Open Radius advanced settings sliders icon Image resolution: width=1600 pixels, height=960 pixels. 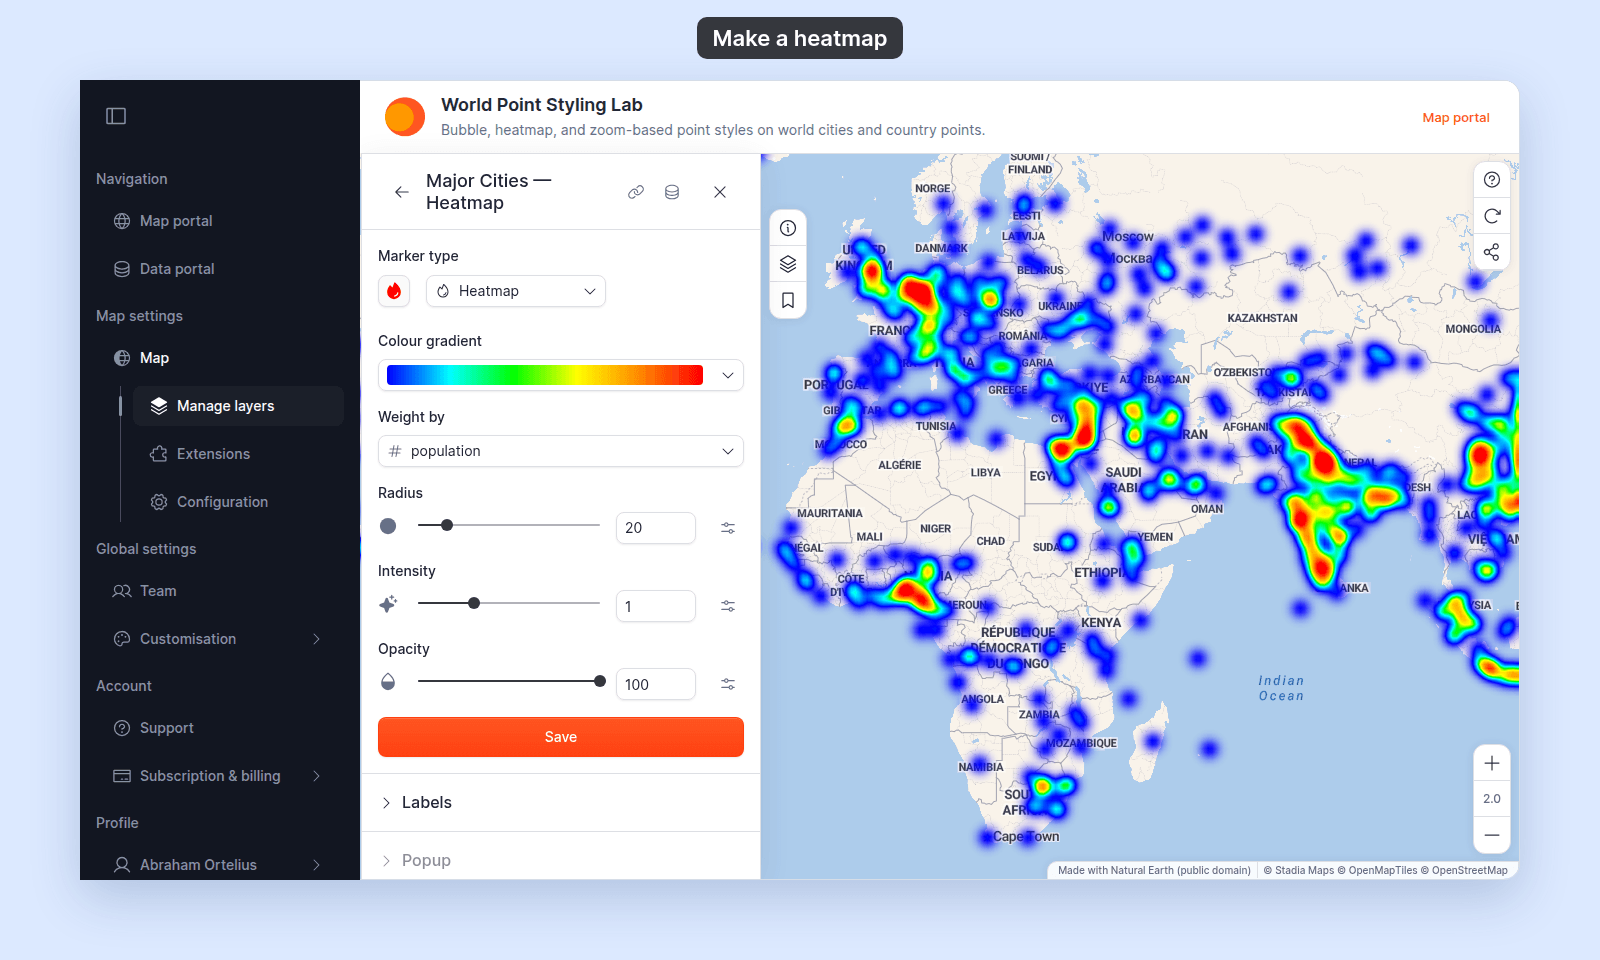(x=728, y=528)
